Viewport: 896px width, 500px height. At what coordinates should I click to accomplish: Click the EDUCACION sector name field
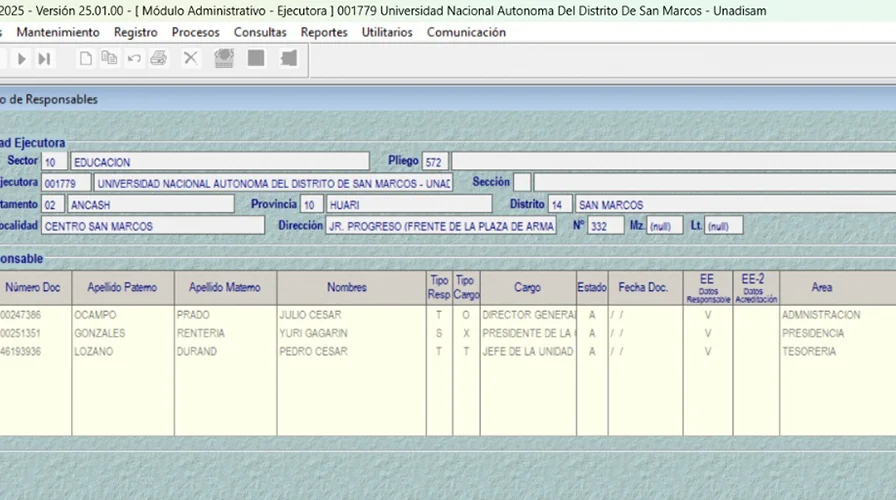220,162
